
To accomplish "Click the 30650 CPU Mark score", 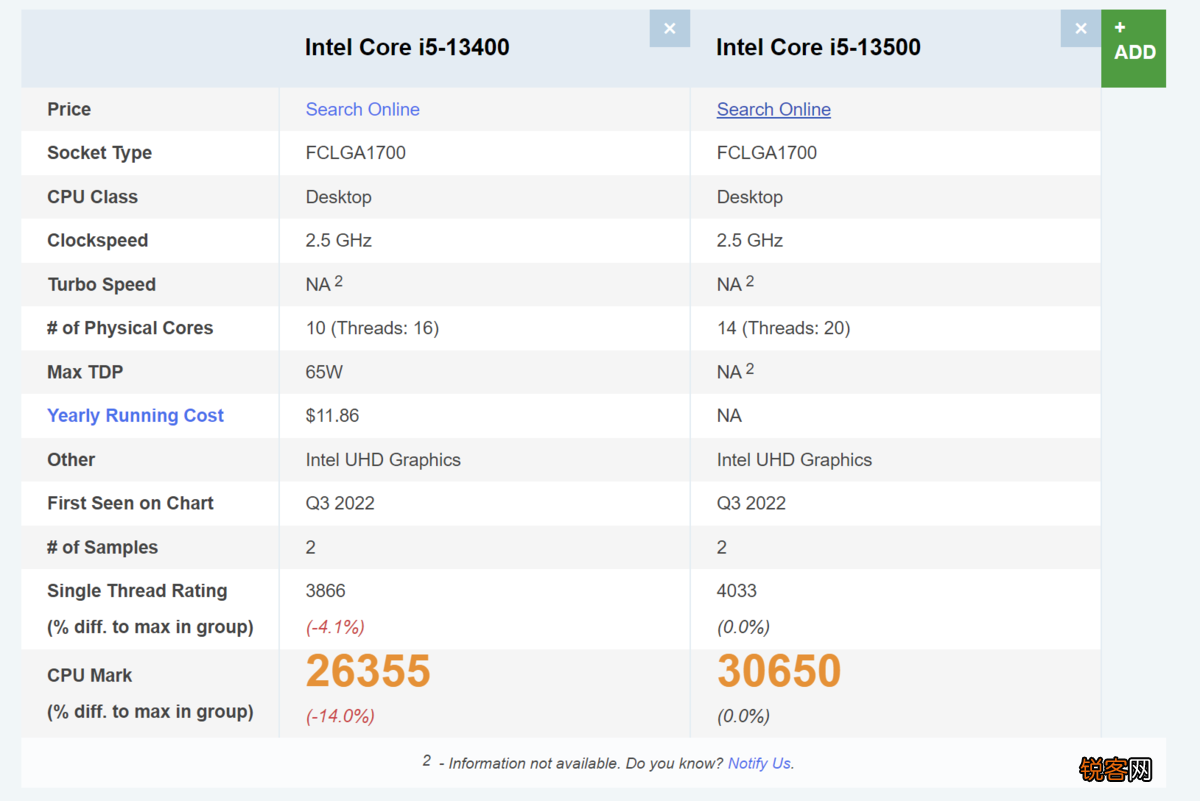I will [x=779, y=671].
